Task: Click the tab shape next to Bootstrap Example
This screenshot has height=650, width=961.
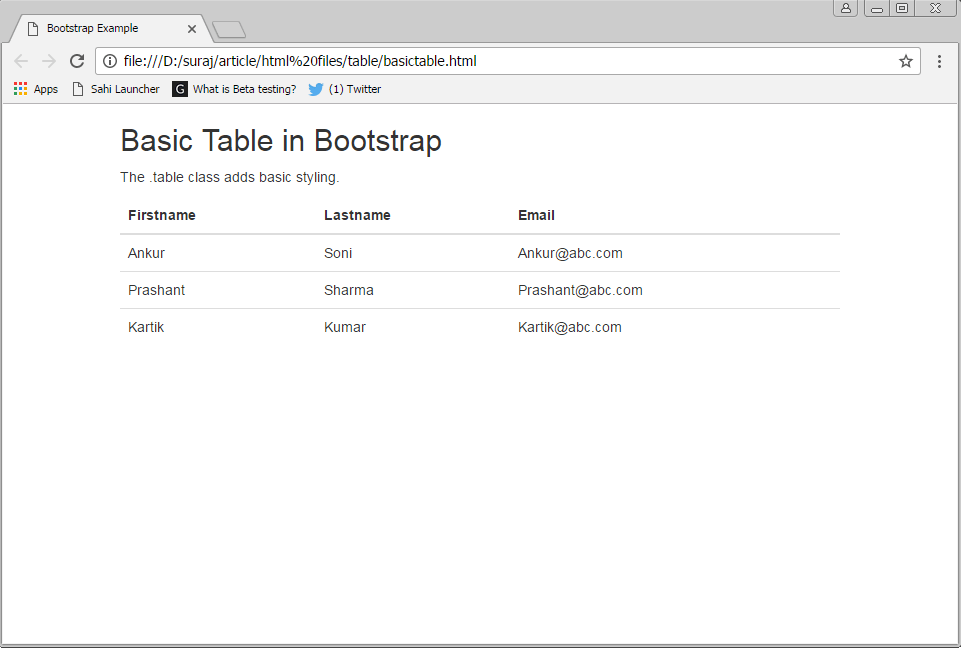Action: click(228, 29)
